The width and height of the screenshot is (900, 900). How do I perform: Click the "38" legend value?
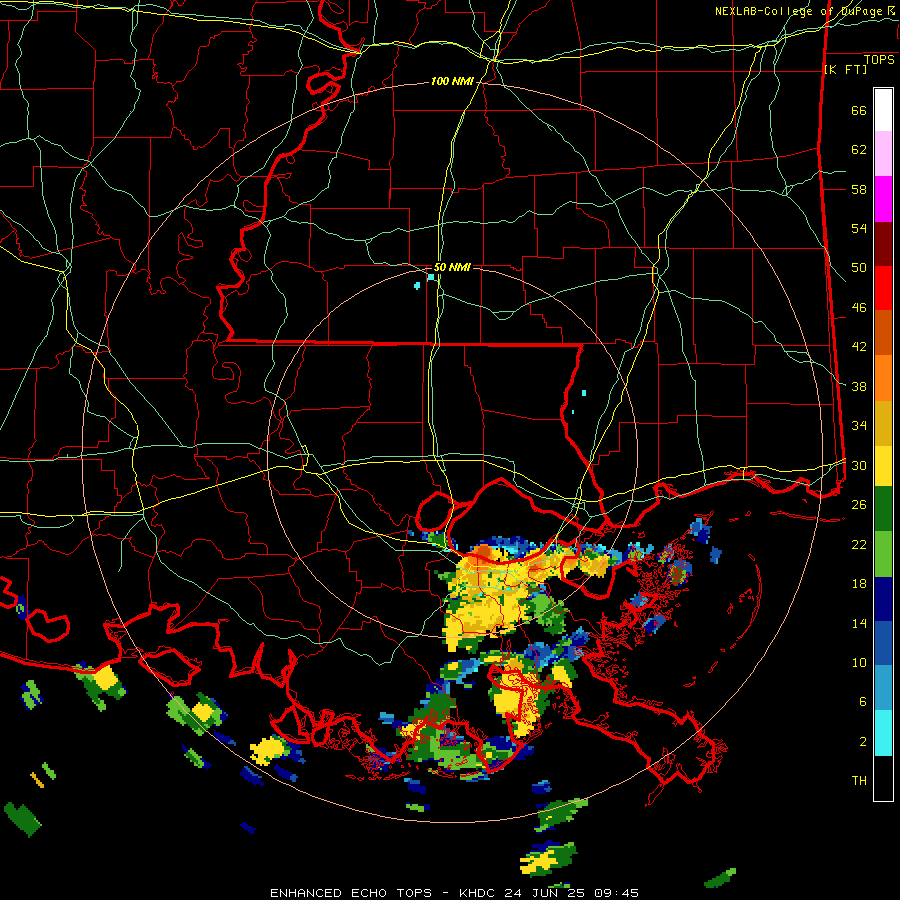click(859, 386)
